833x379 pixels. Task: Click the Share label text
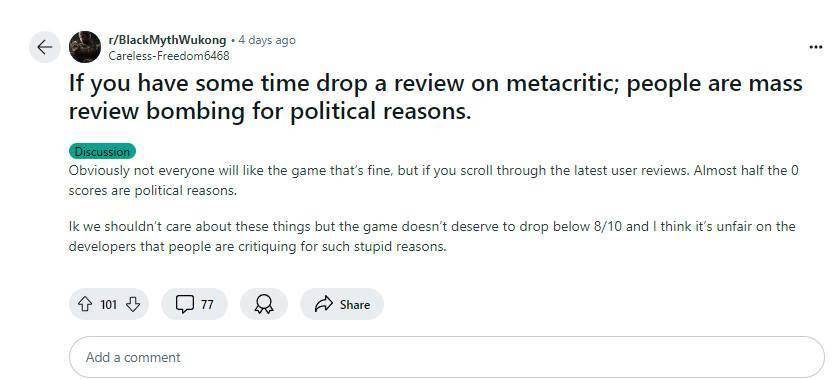(355, 305)
